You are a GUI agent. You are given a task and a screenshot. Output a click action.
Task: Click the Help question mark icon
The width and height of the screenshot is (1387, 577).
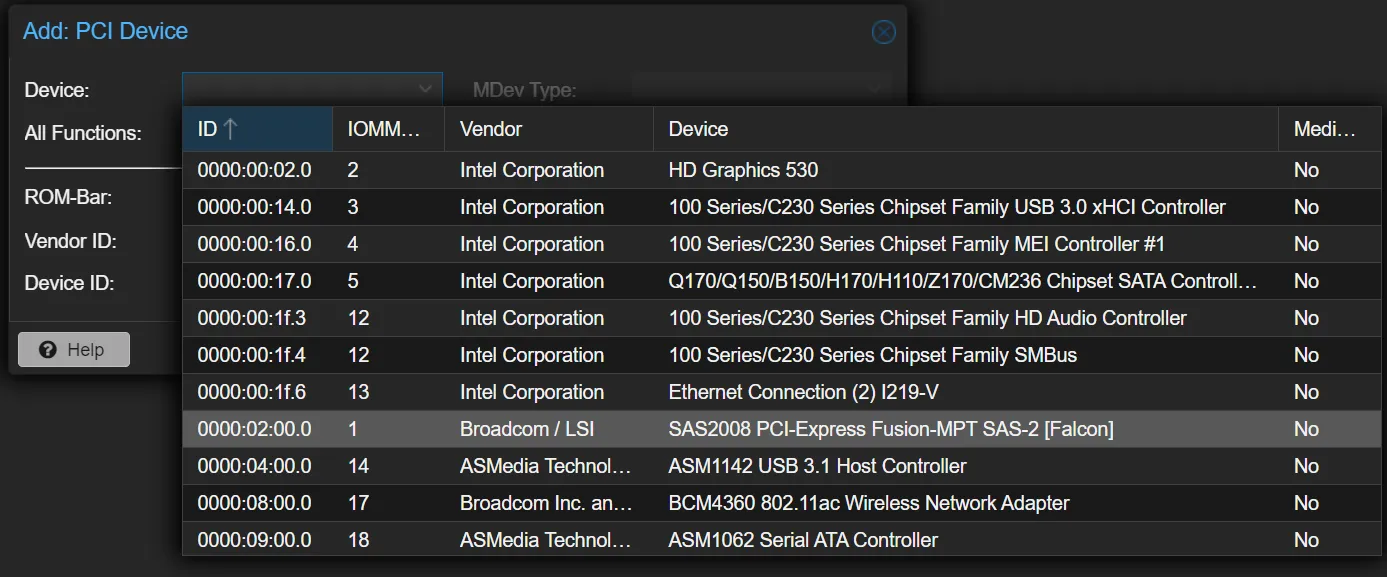click(47, 349)
